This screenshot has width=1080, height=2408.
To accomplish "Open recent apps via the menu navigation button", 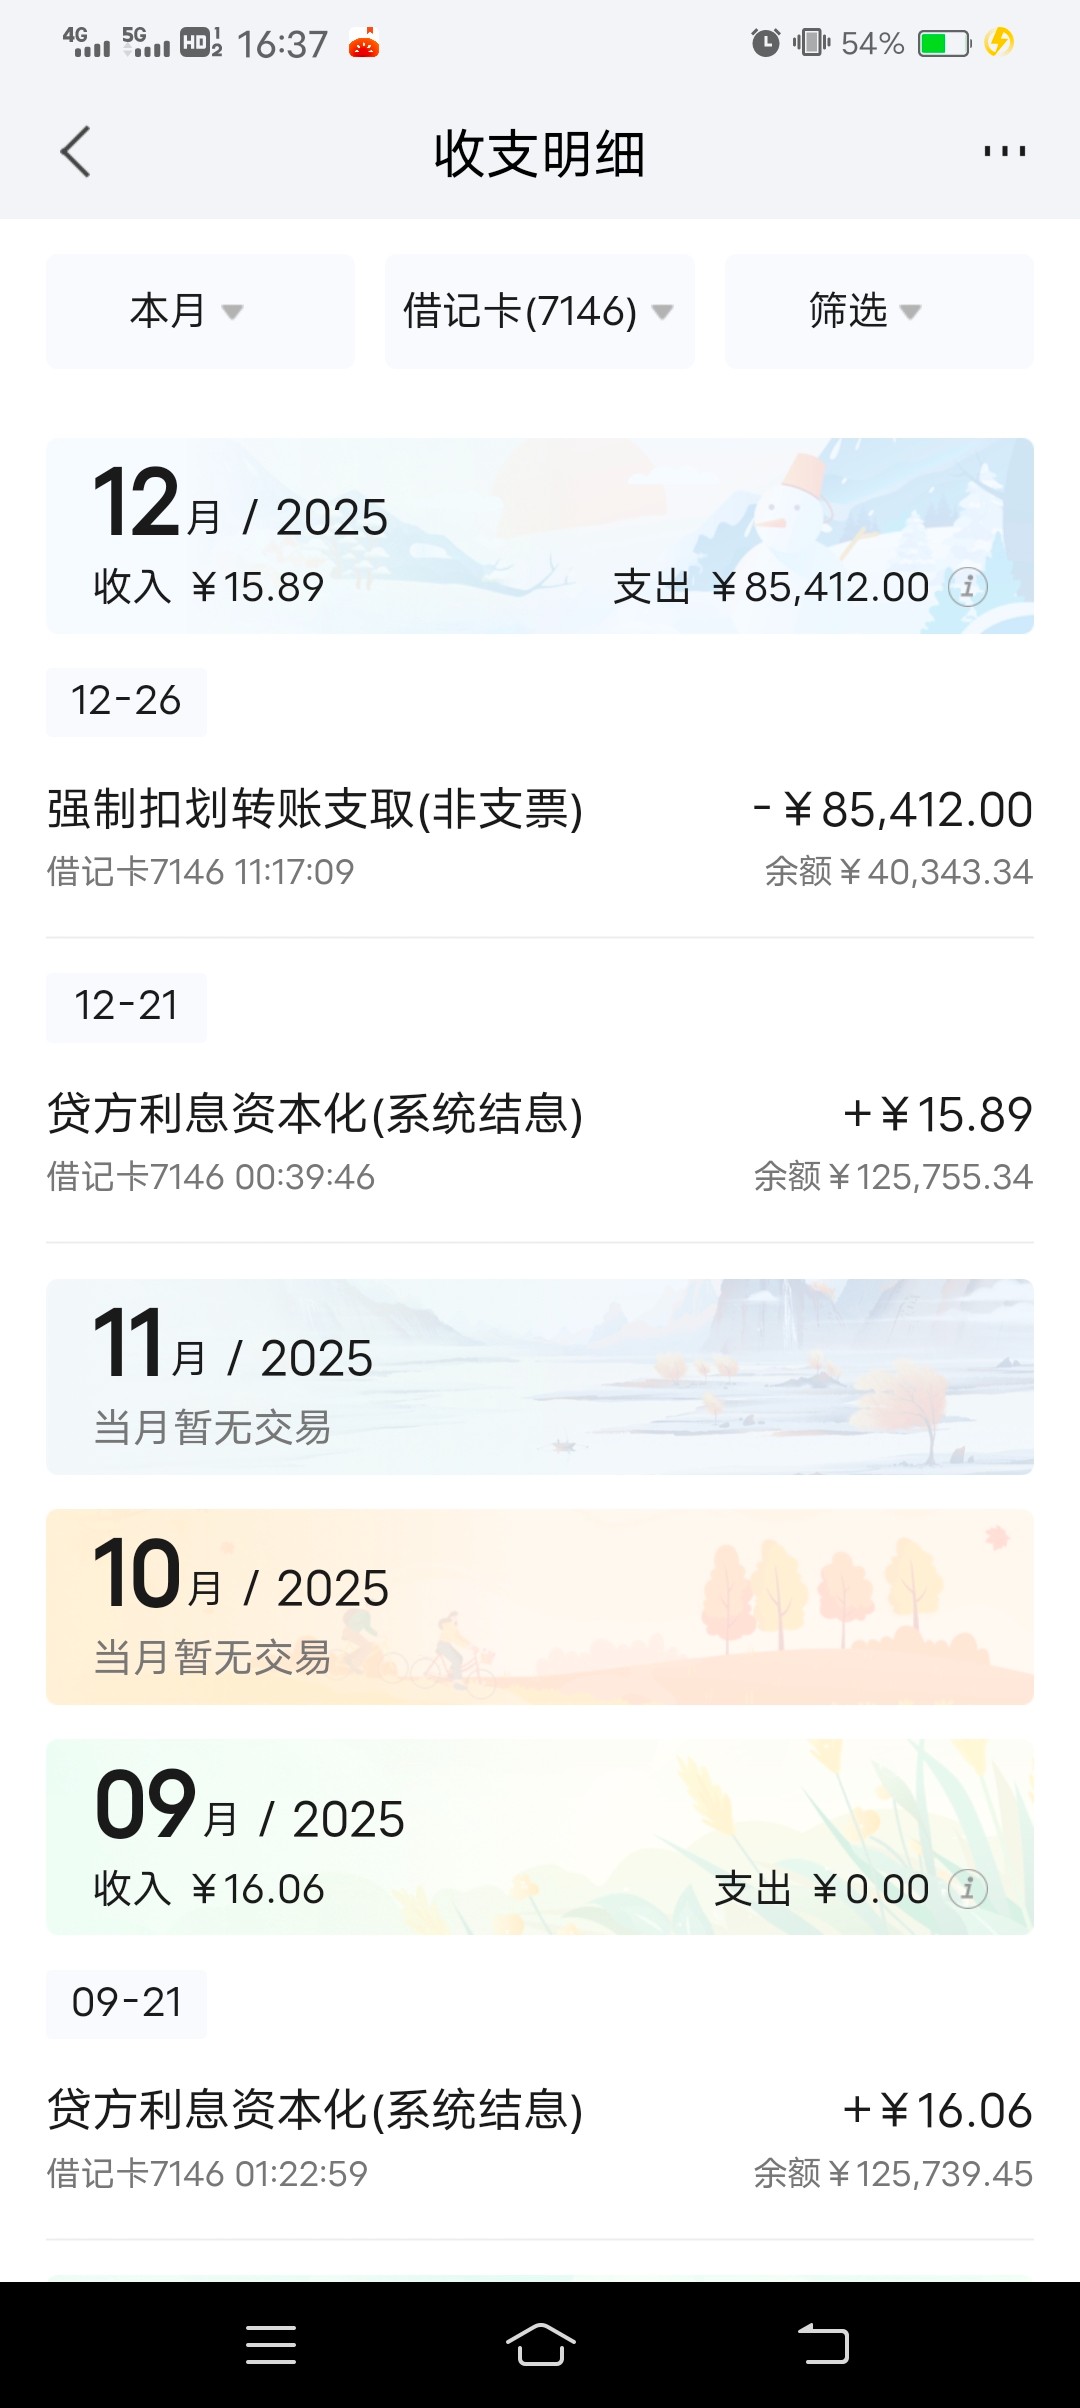I will [x=271, y=2345].
